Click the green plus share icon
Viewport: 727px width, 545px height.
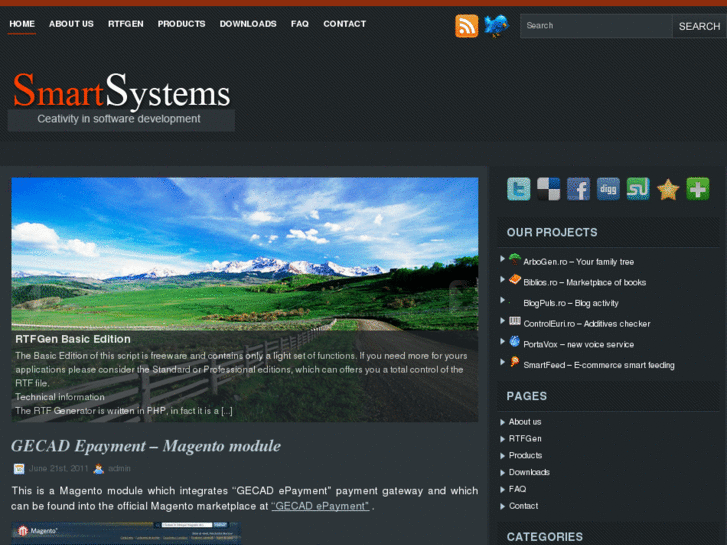click(x=698, y=189)
